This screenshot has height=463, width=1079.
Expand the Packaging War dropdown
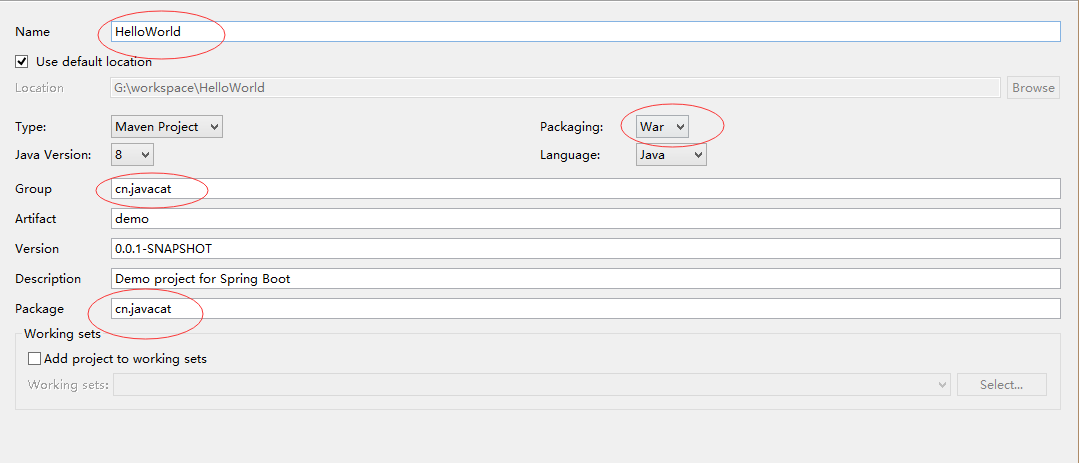[x=662, y=127]
